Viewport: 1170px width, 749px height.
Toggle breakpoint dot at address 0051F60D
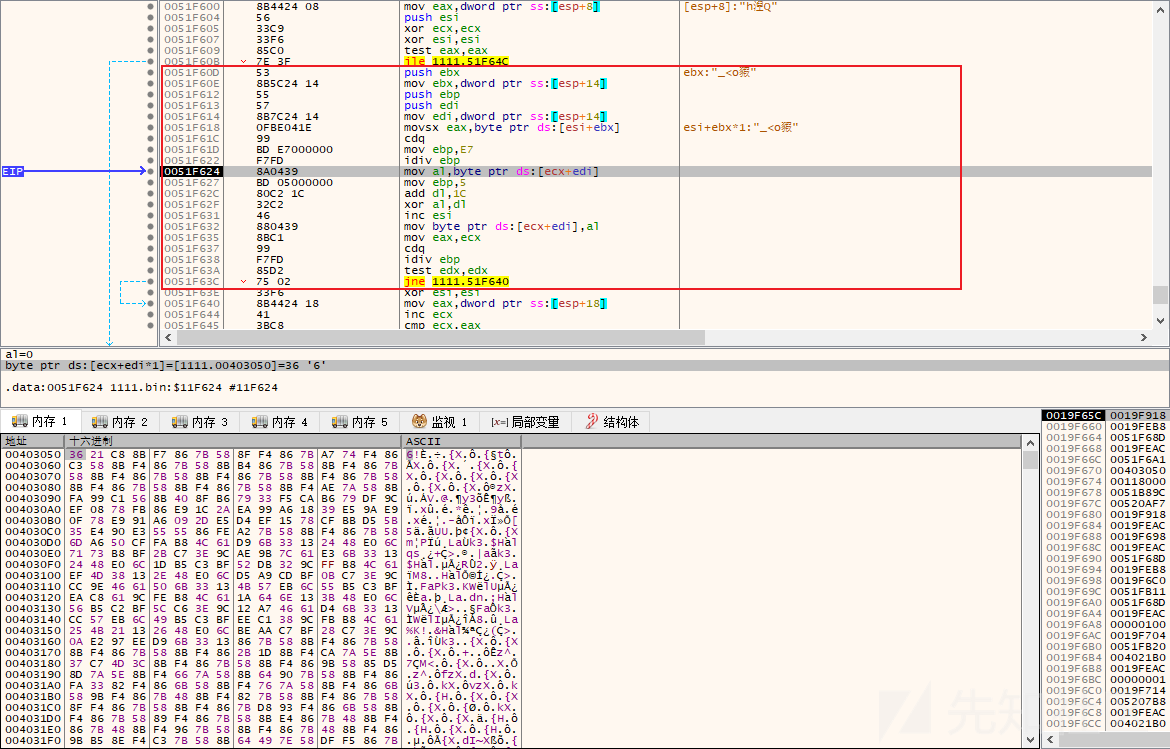click(151, 72)
